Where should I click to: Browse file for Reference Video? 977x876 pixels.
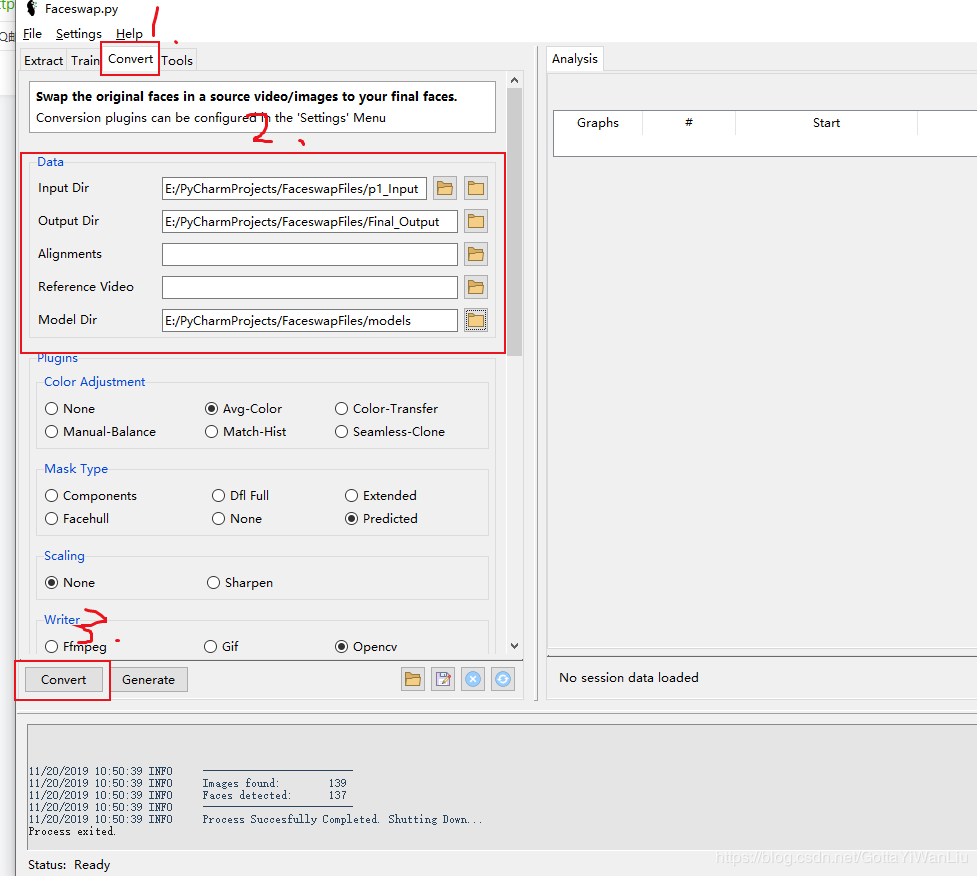tap(476, 287)
